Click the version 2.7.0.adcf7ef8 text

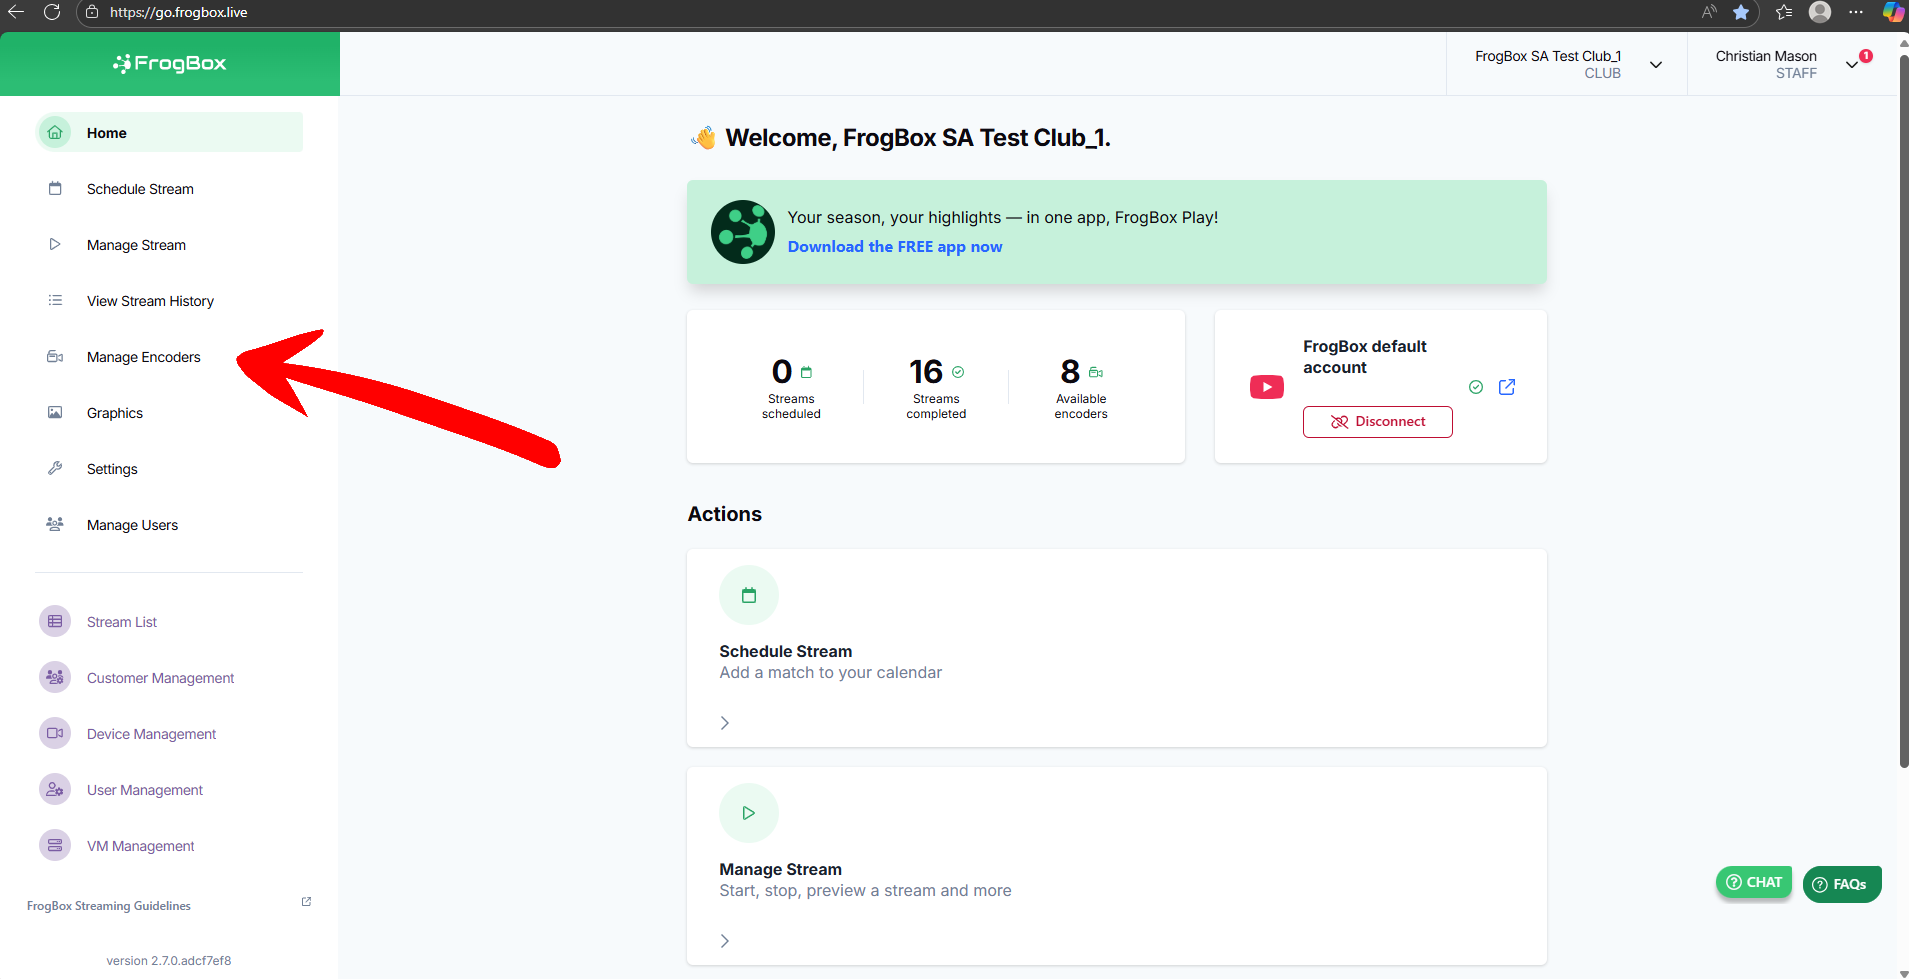pos(169,961)
